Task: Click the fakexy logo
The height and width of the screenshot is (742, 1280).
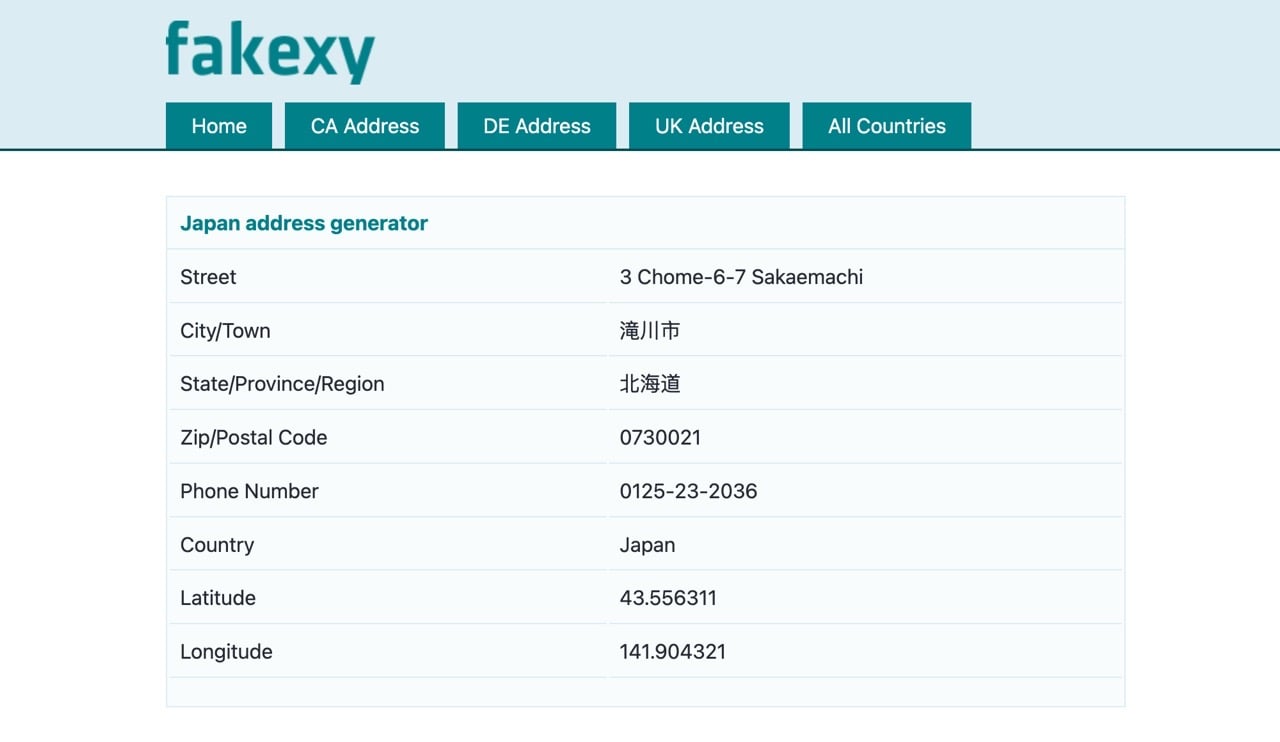Action: coord(270,52)
